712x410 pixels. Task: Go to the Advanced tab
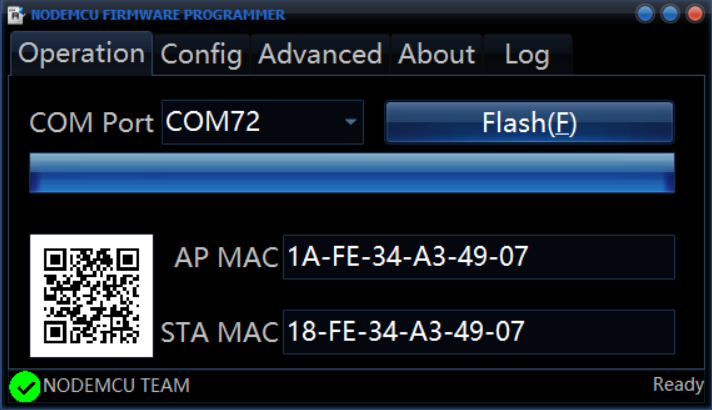coord(320,54)
